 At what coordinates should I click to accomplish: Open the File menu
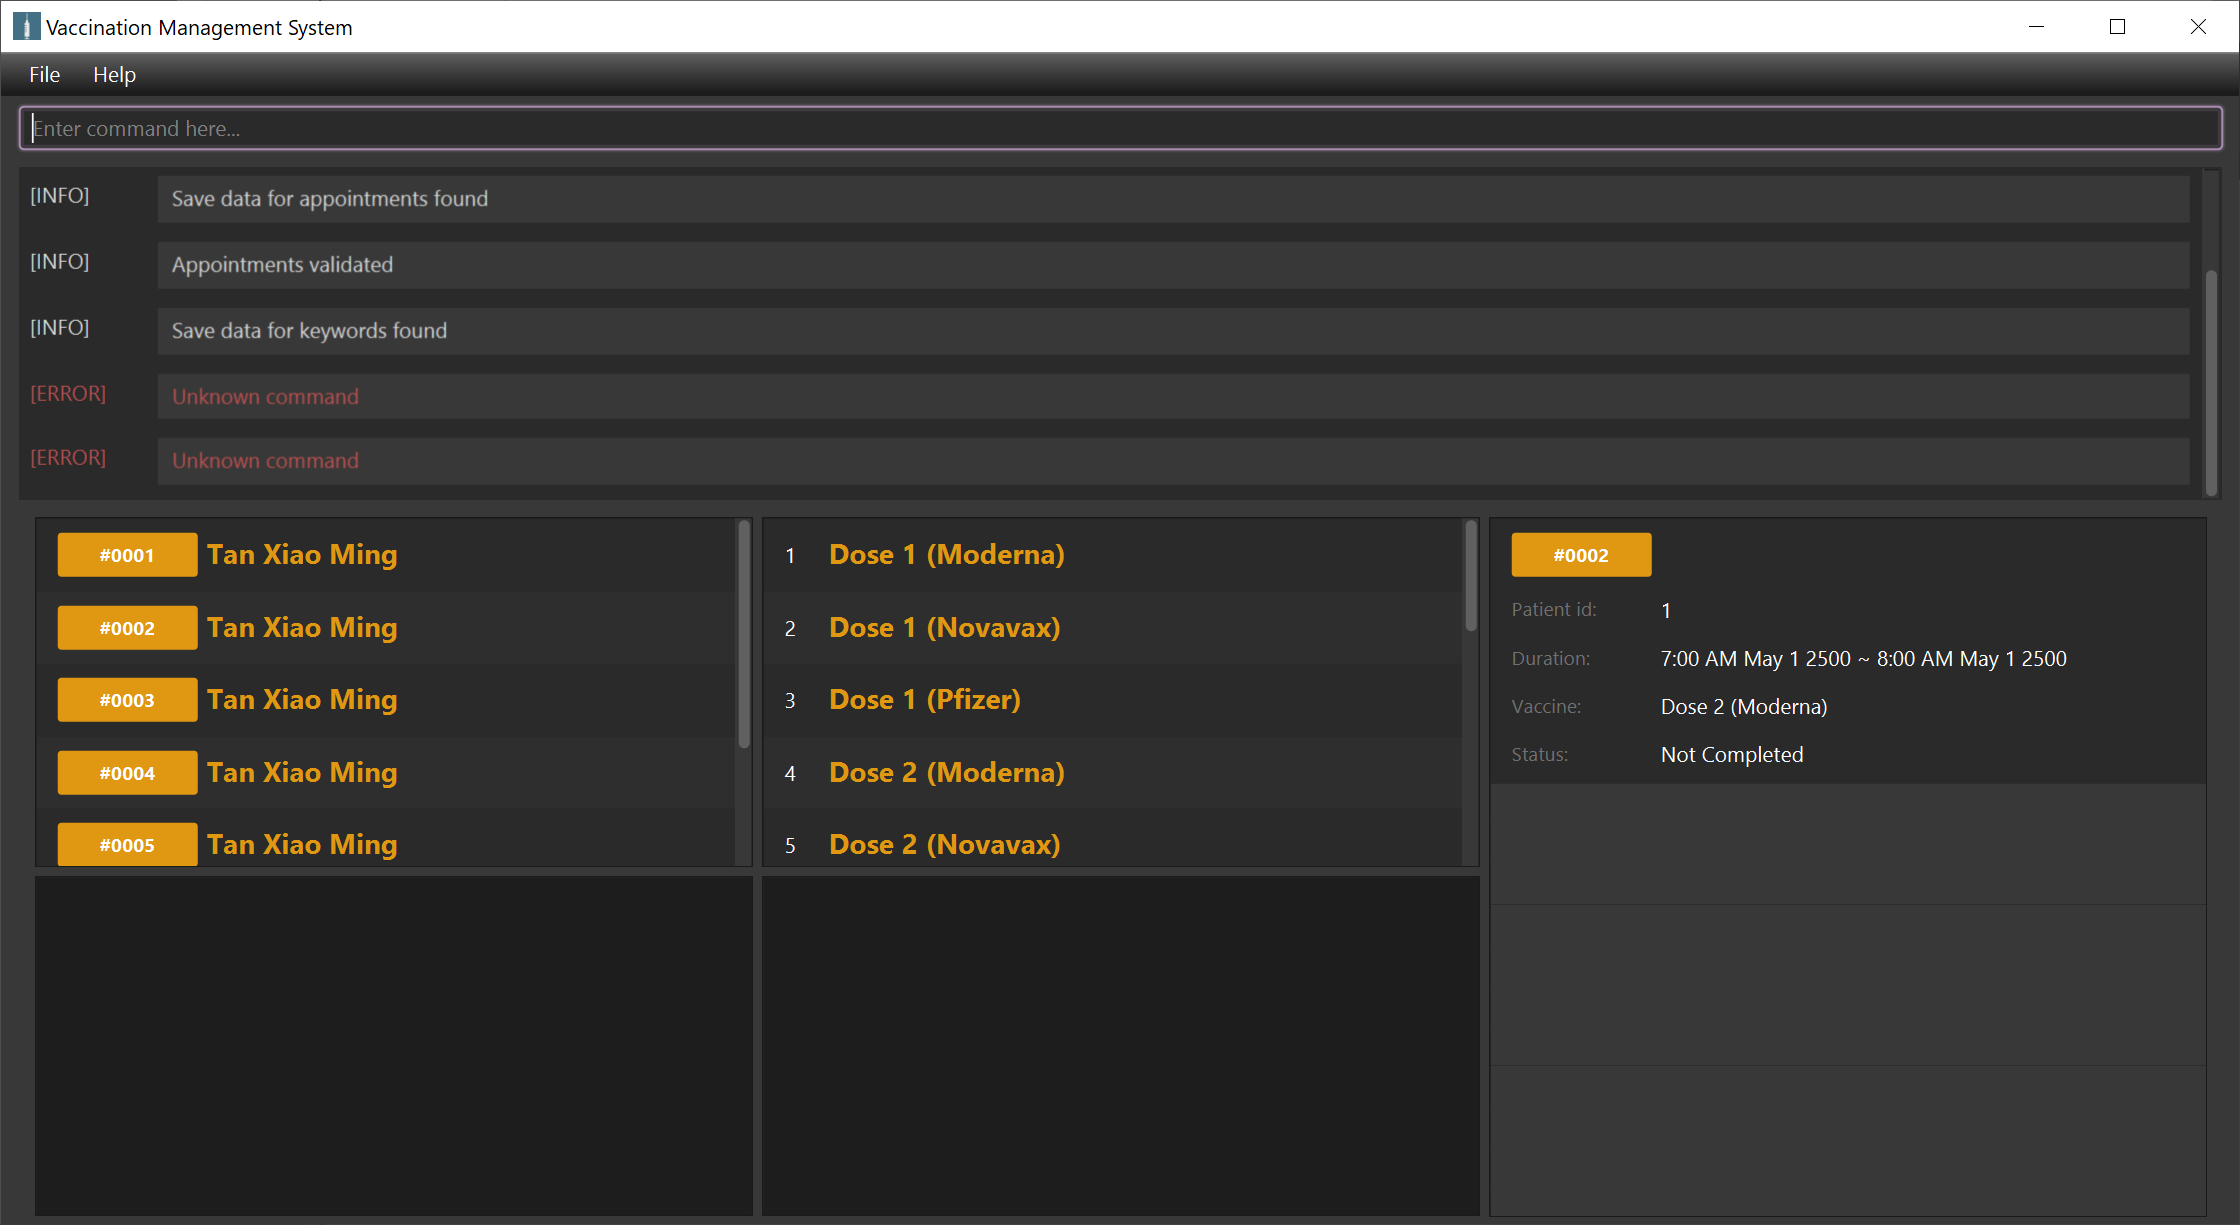coord(45,75)
